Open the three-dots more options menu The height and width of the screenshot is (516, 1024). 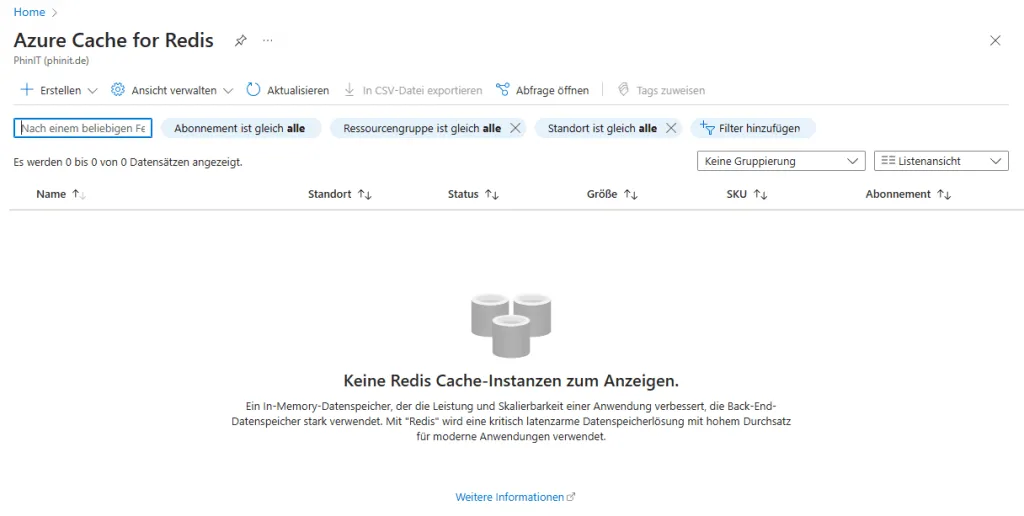[267, 41]
